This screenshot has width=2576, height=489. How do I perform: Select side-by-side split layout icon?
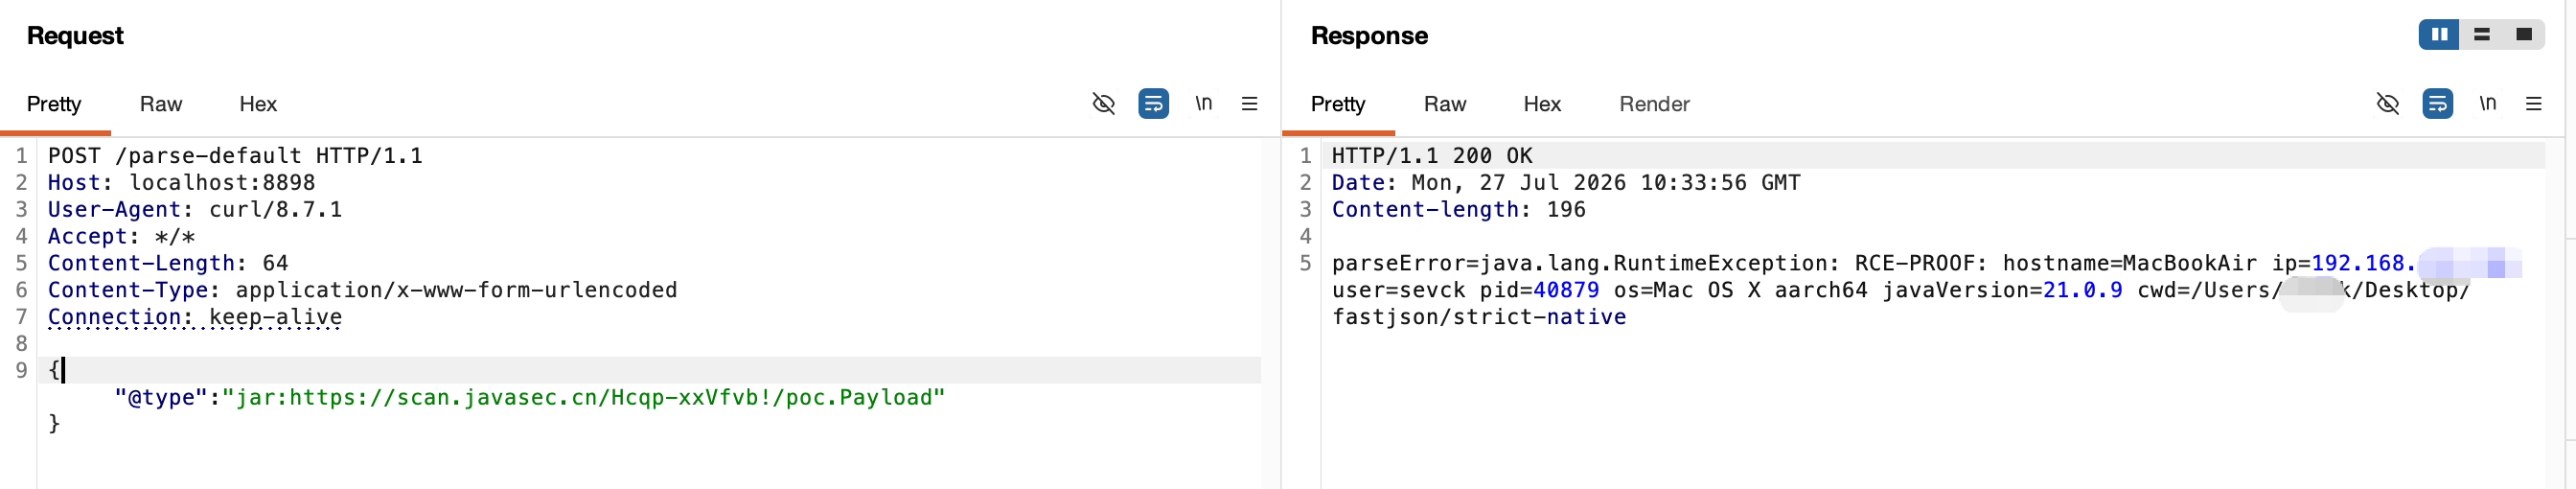point(2439,35)
